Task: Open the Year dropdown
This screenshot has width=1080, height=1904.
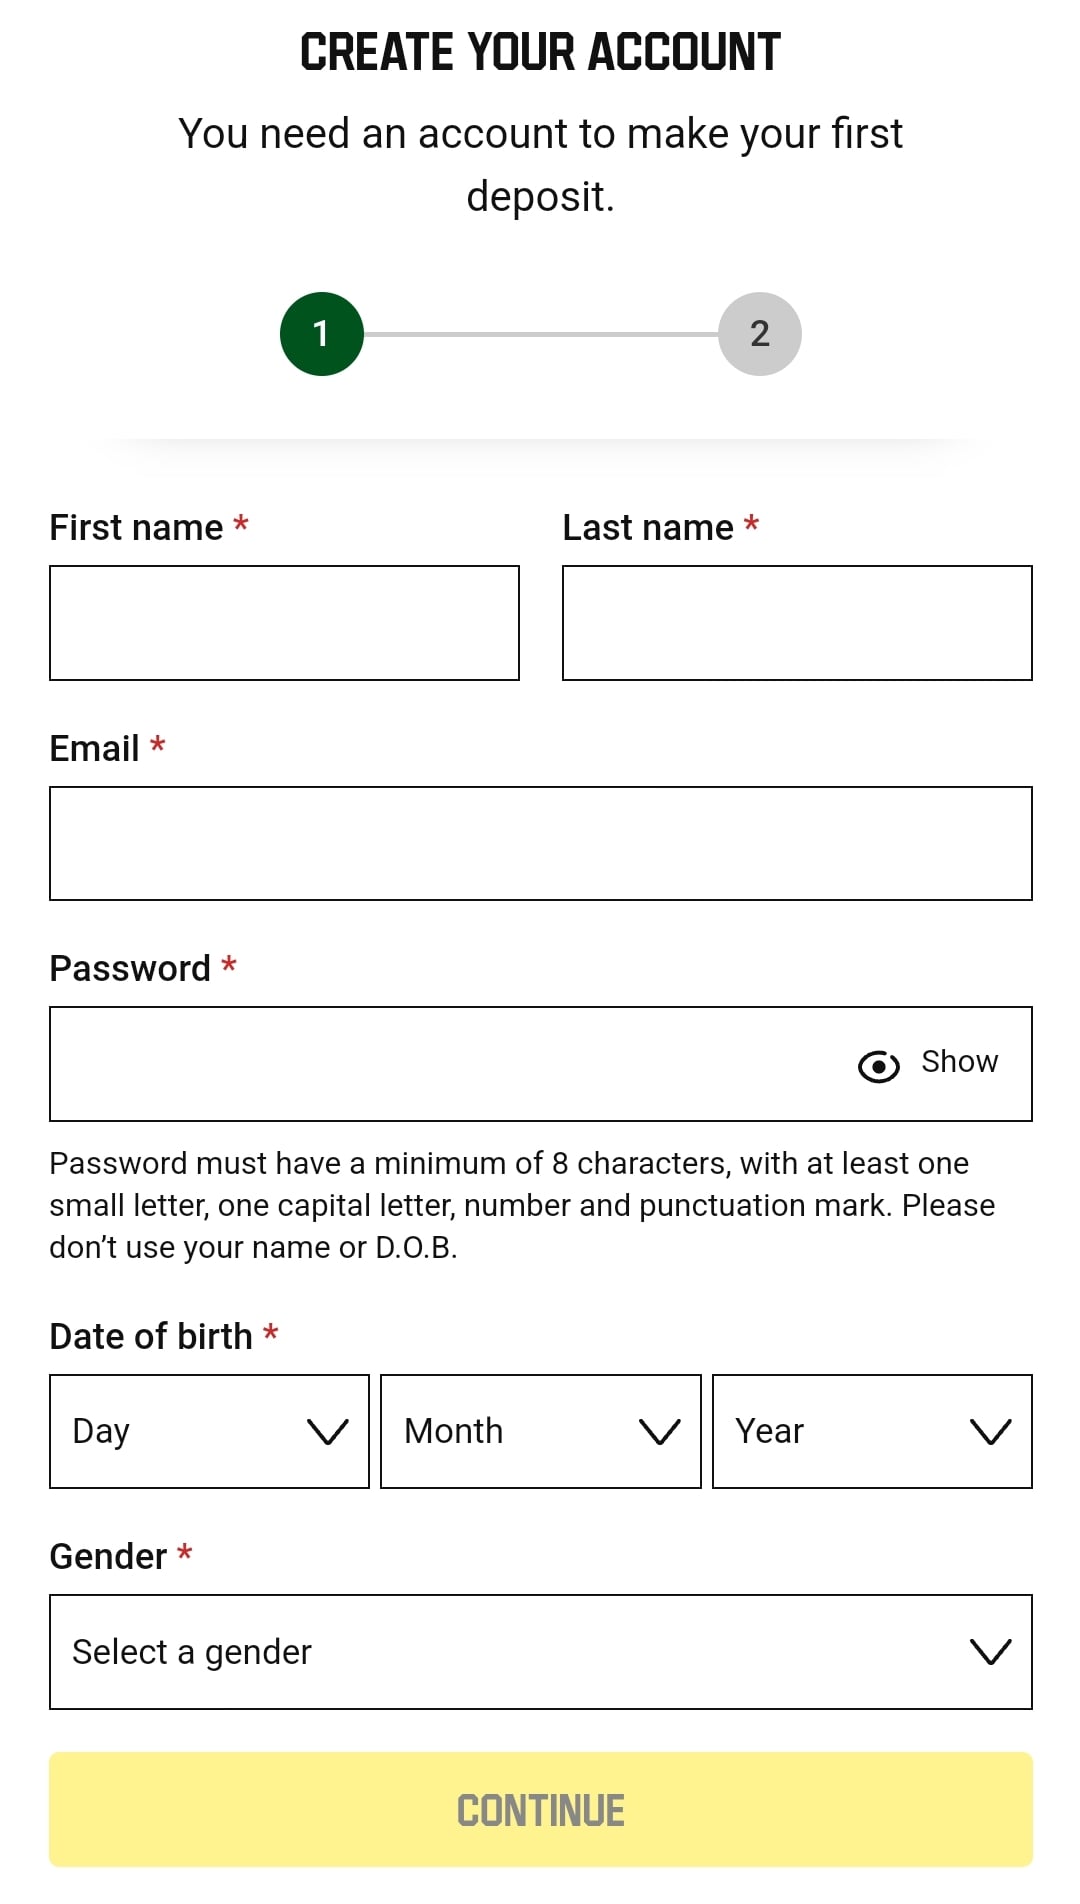Action: [871, 1431]
